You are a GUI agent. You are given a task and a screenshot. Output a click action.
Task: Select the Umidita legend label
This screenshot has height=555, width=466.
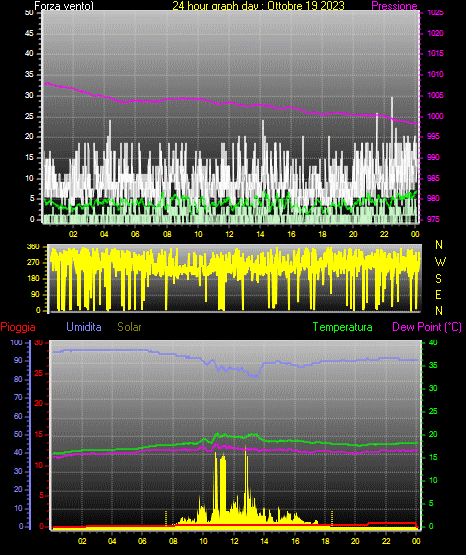pyautogui.click(x=84, y=327)
